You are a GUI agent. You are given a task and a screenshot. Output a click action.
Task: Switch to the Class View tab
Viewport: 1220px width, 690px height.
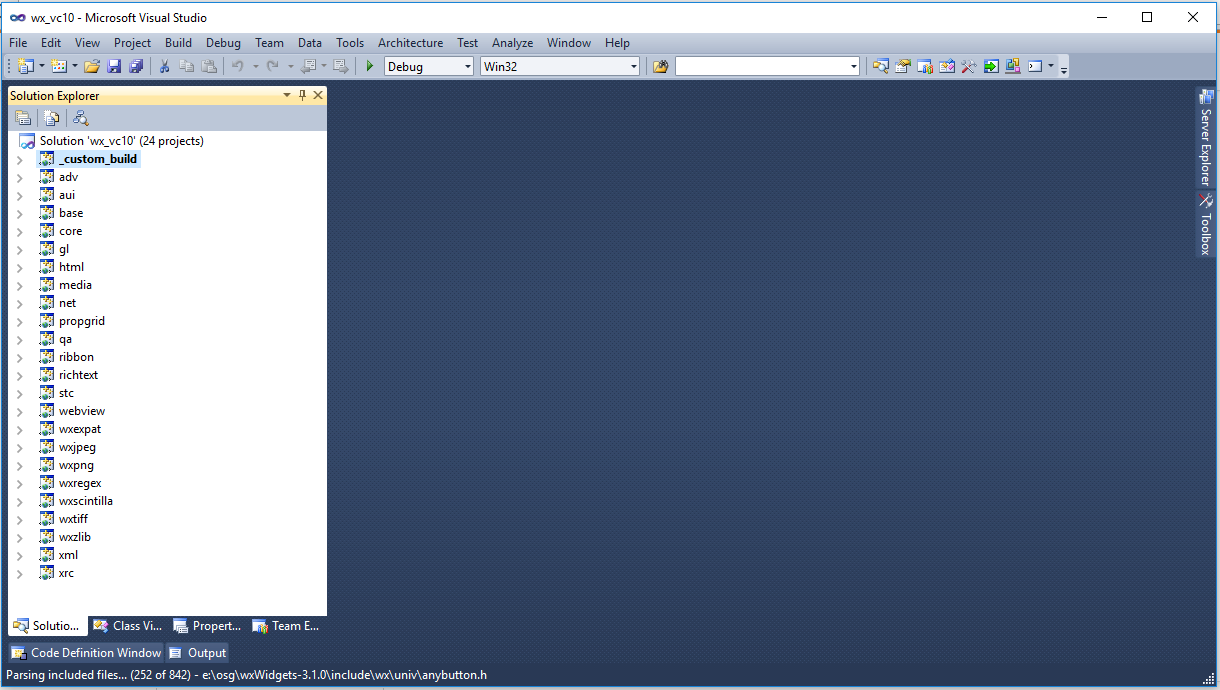pyautogui.click(x=126, y=626)
